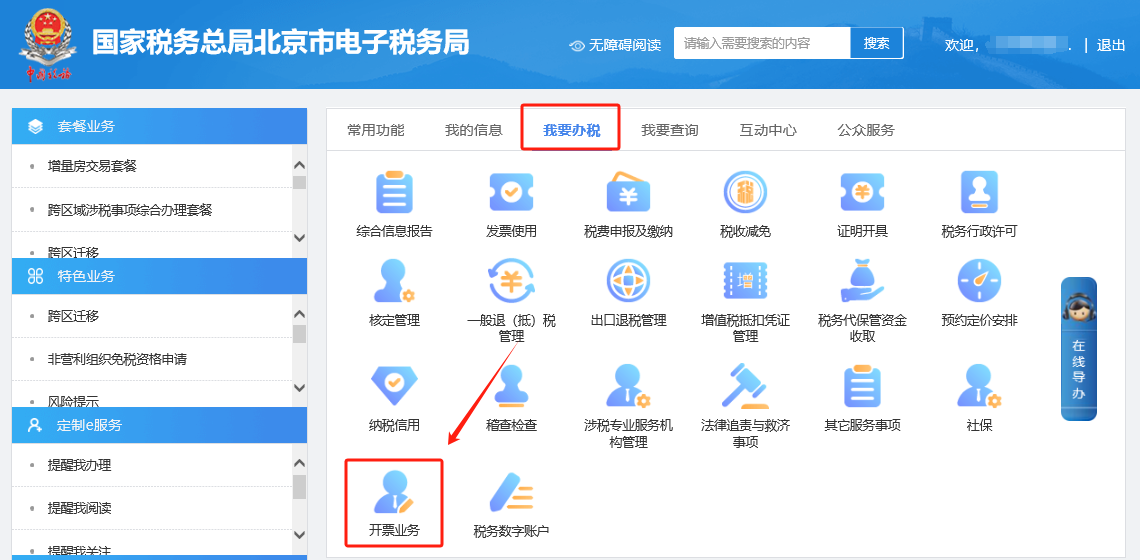The height and width of the screenshot is (560, 1140).
Task: Open 税收减免 icon
Action: click(x=745, y=193)
